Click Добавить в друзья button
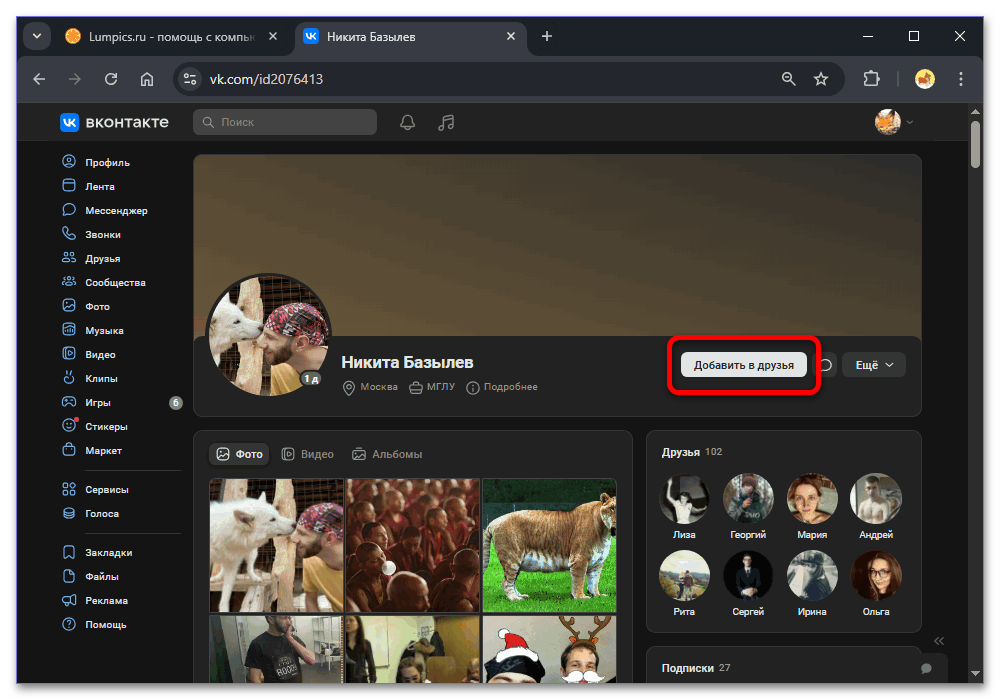The image size is (1000, 700). [x=744, y=365]
